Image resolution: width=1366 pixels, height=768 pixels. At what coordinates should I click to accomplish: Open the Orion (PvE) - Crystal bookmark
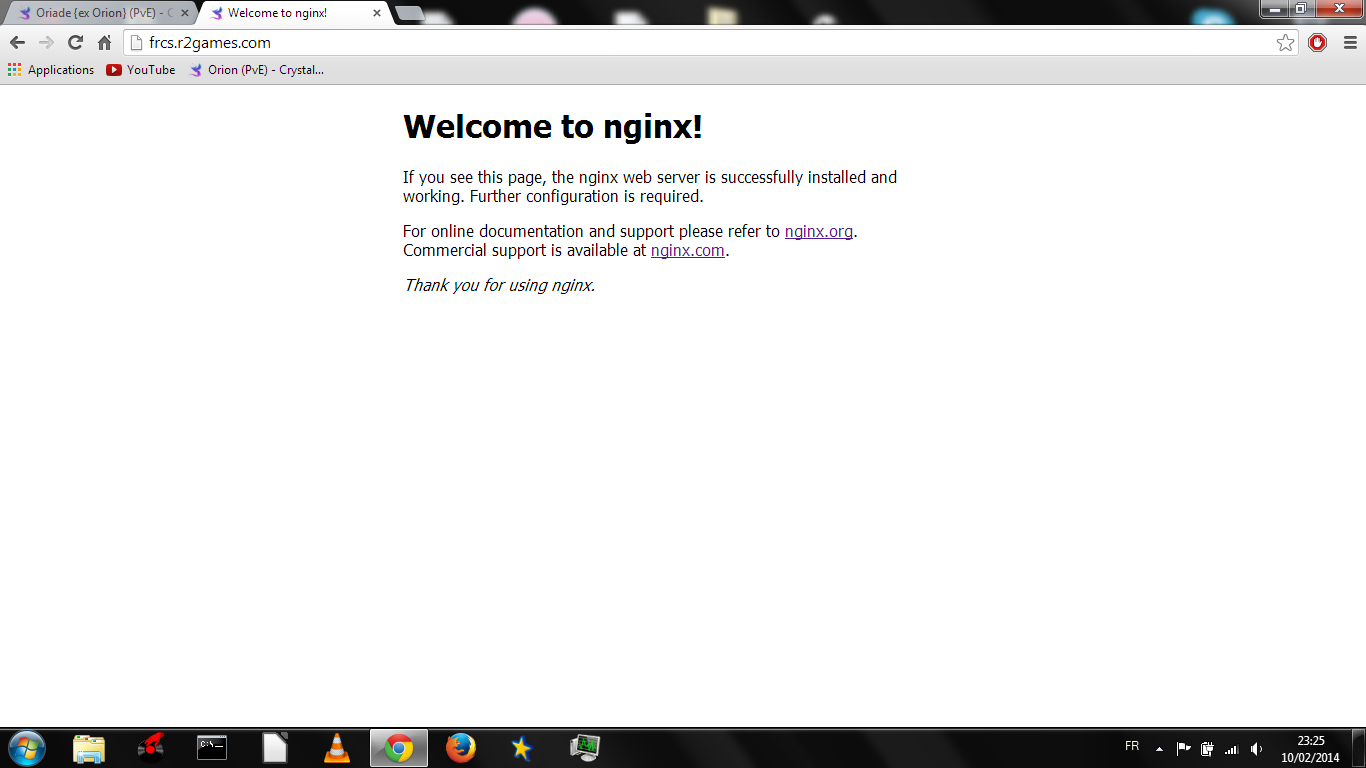257,70
